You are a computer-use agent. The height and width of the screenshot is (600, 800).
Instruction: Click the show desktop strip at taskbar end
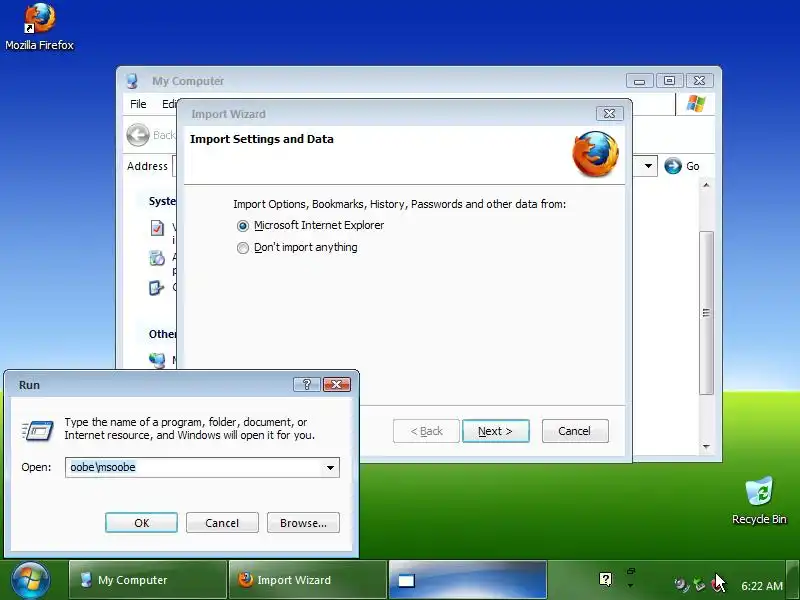[792, 580]
